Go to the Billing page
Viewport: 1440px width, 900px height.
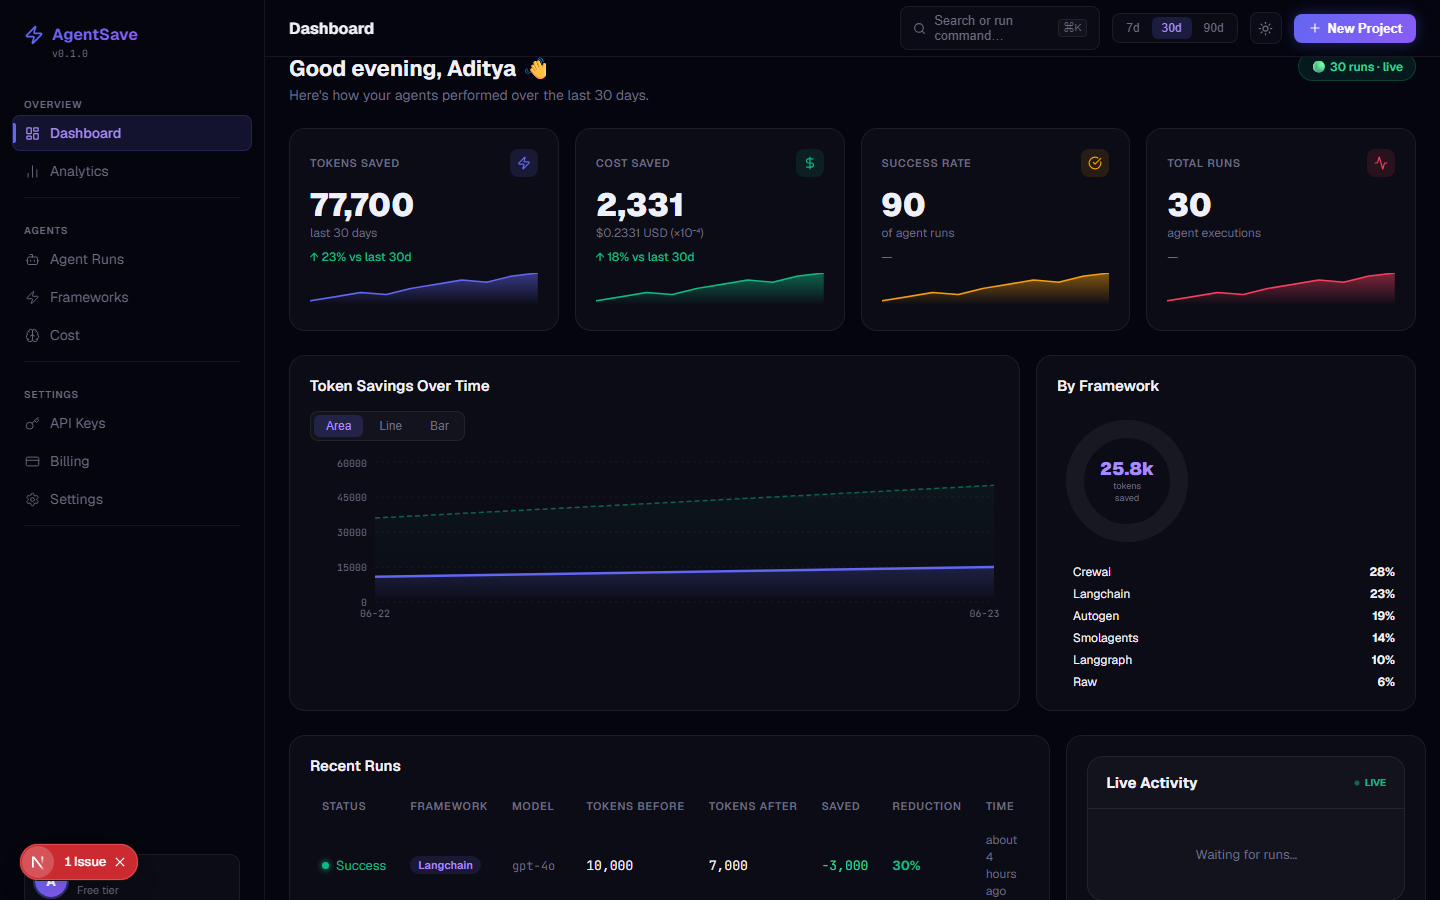pos(132,461)
